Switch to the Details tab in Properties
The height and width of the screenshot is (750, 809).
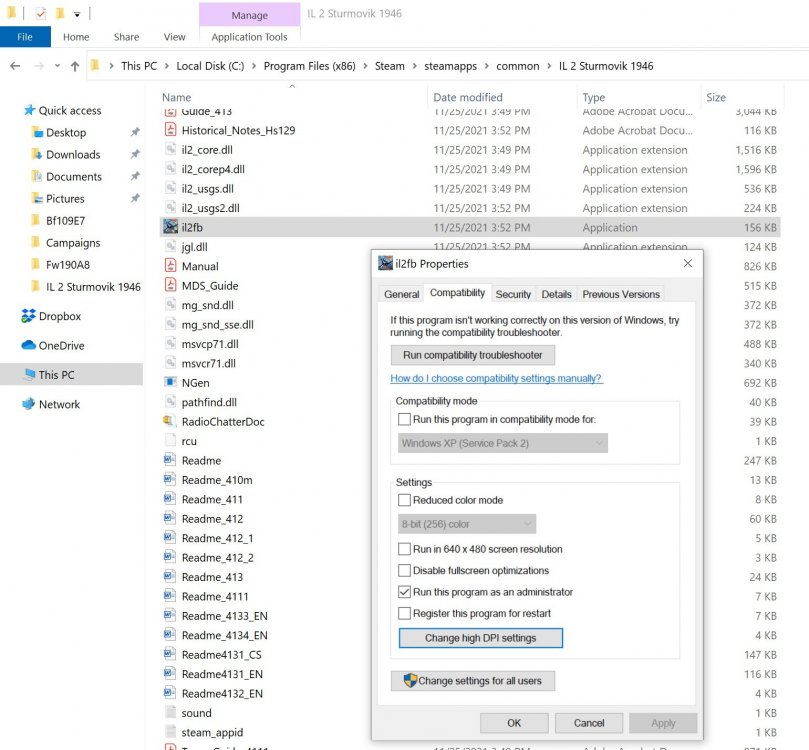point(556,294)
